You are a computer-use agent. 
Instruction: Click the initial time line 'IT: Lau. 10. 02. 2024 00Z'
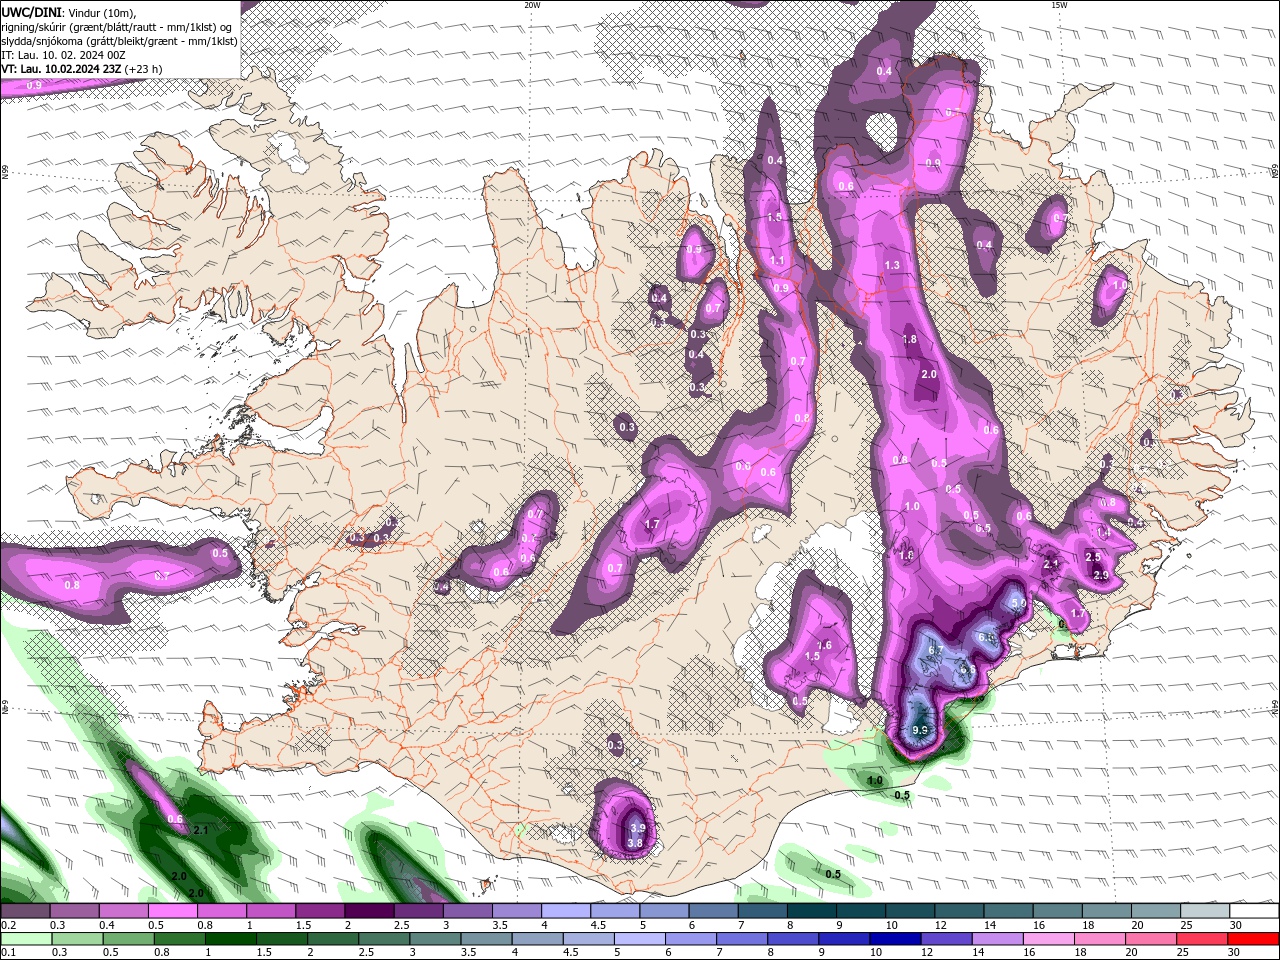(x=61, y=55)
